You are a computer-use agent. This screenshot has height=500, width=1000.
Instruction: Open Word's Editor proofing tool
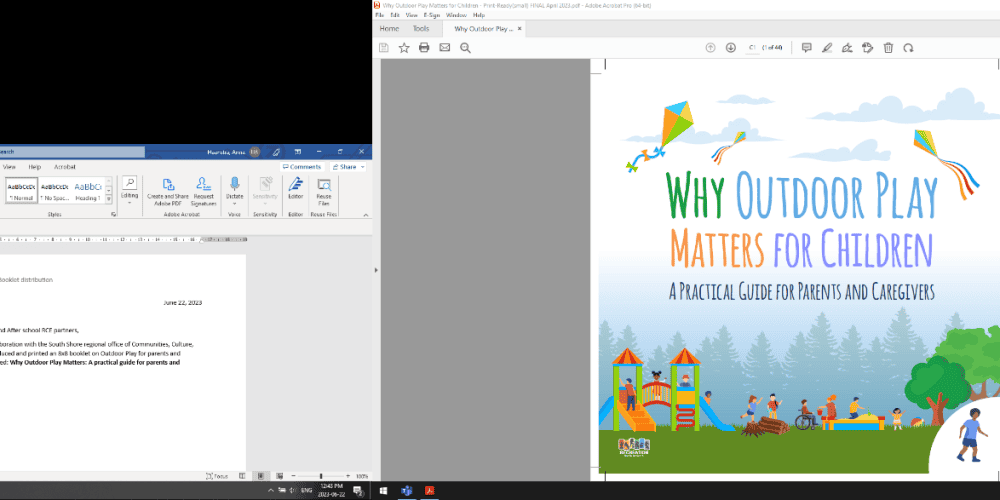coord(295,188)
